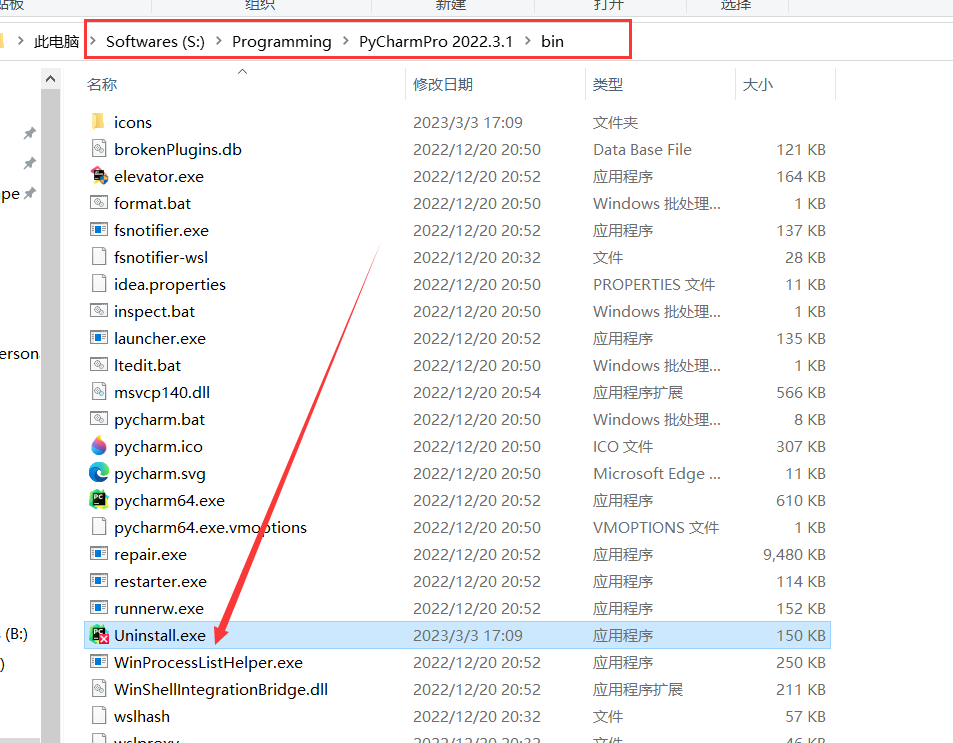Viewport: 953px width, 743px height.
Task: Select the wslhash file name
Action: (142, 716)
